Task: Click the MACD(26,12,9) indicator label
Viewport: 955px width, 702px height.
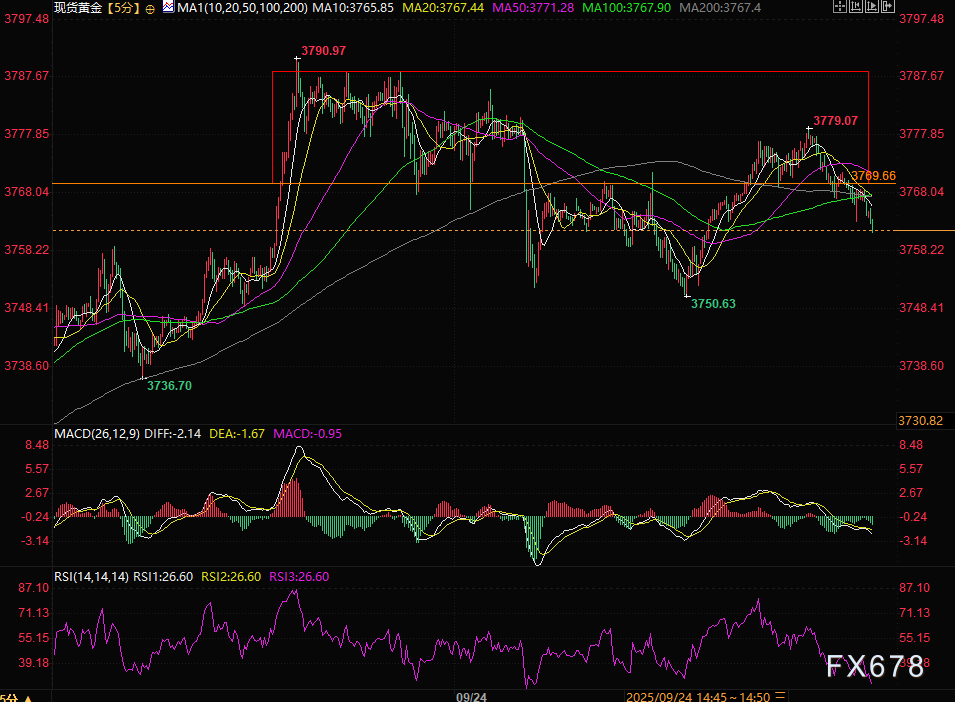Action: [x=99, y=433]
